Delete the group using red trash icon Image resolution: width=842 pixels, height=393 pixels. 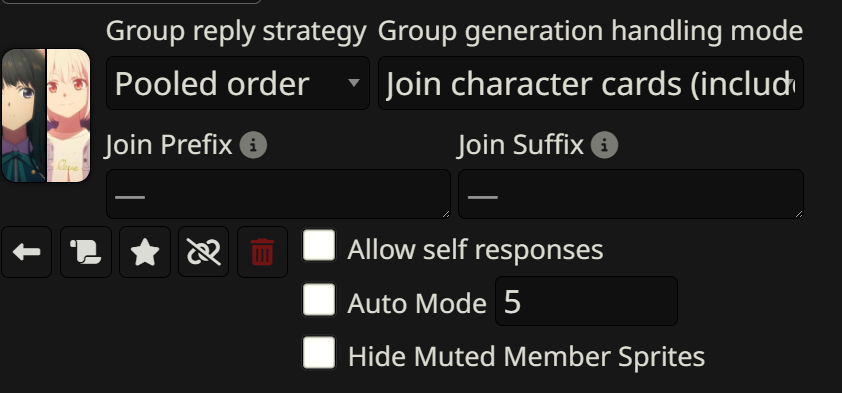(263, 252)
